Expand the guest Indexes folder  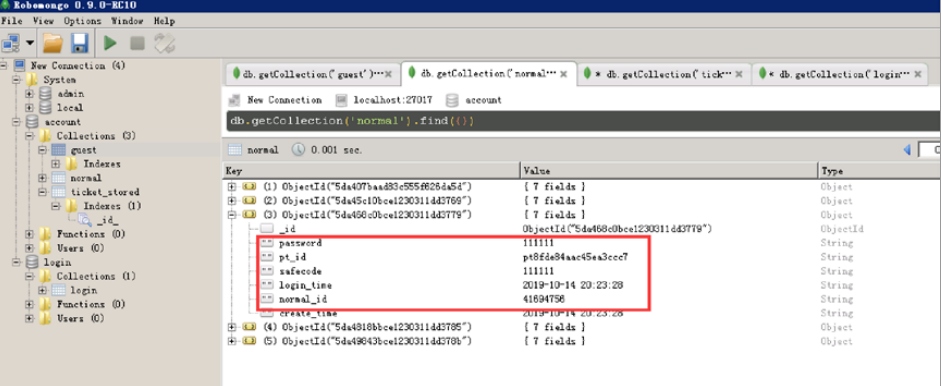click(55, 164)
